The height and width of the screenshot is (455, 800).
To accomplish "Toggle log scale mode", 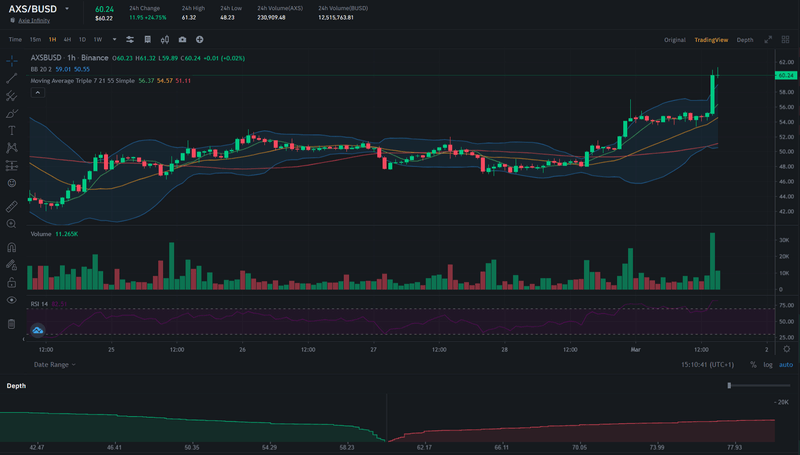I will point(768,365).
